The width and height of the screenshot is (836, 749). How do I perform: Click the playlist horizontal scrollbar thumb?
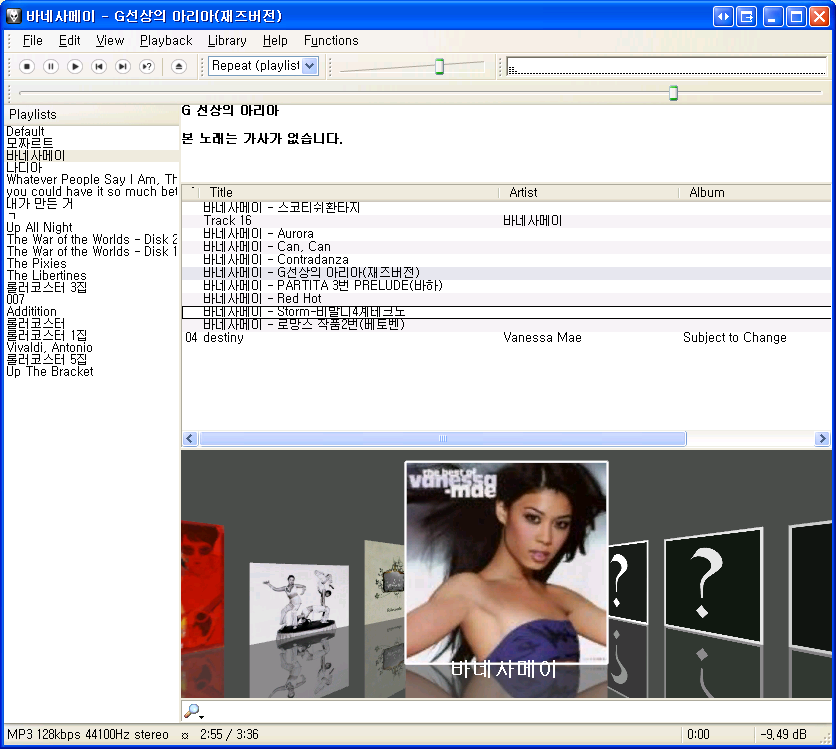[443, 439]
